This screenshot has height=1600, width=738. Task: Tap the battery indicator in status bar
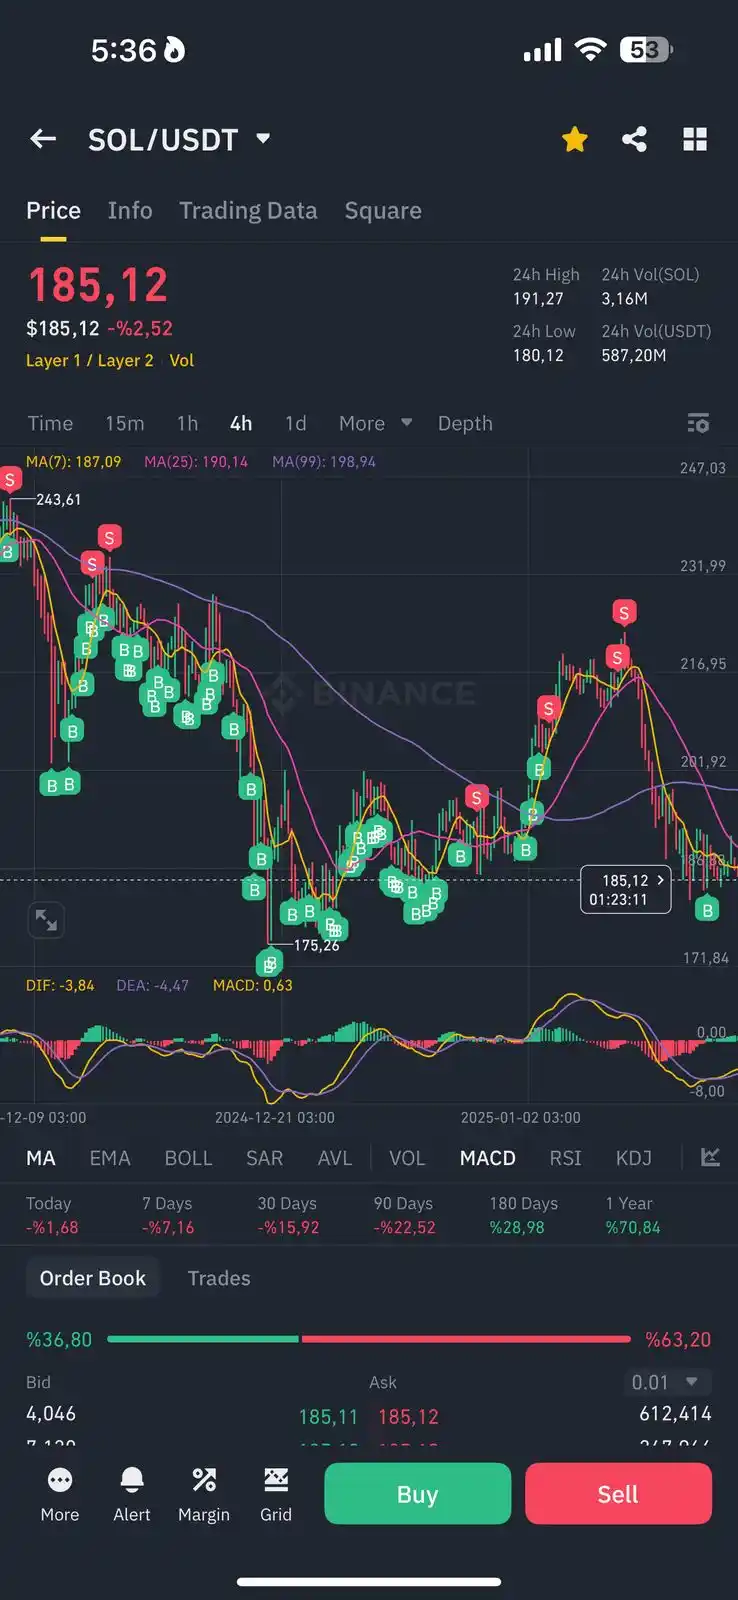tap(646, 50)
